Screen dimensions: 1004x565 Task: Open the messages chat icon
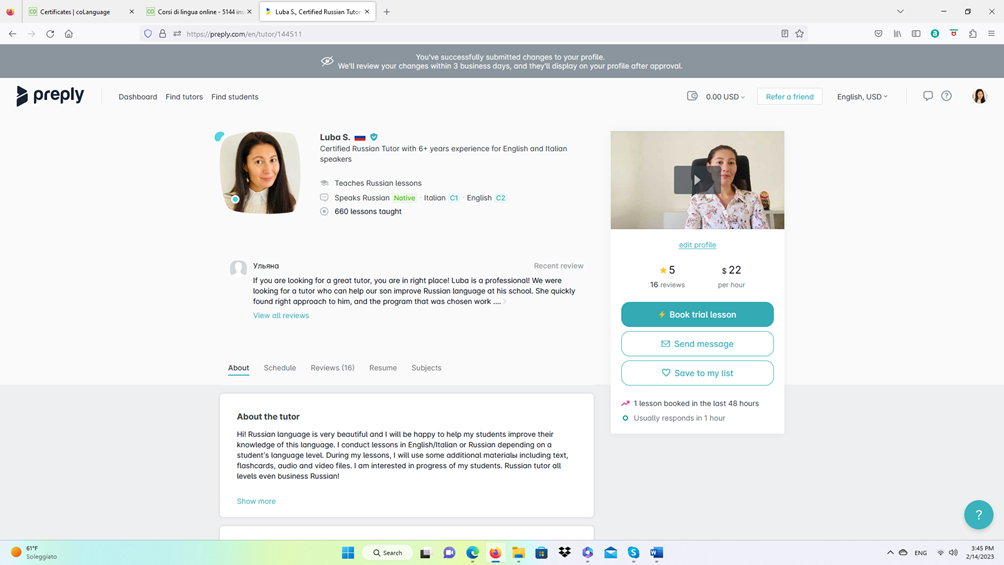point(927,96)
